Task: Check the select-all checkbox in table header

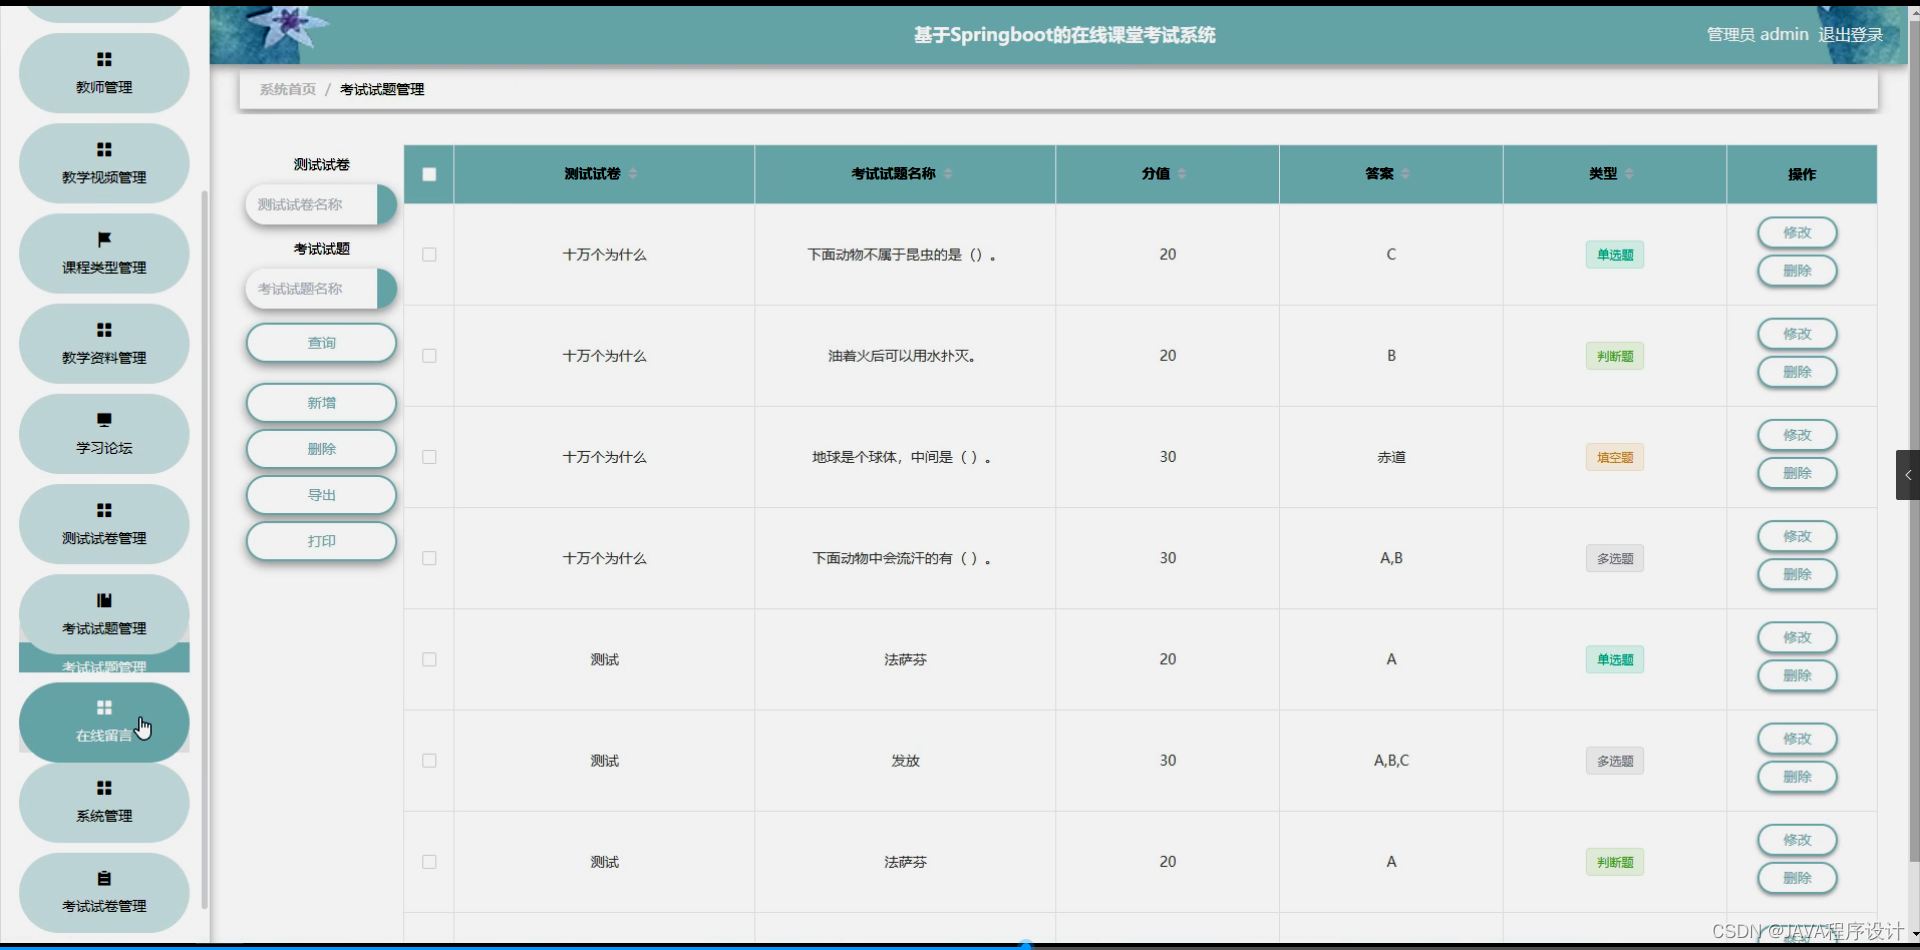Action: tap(428, 174)
